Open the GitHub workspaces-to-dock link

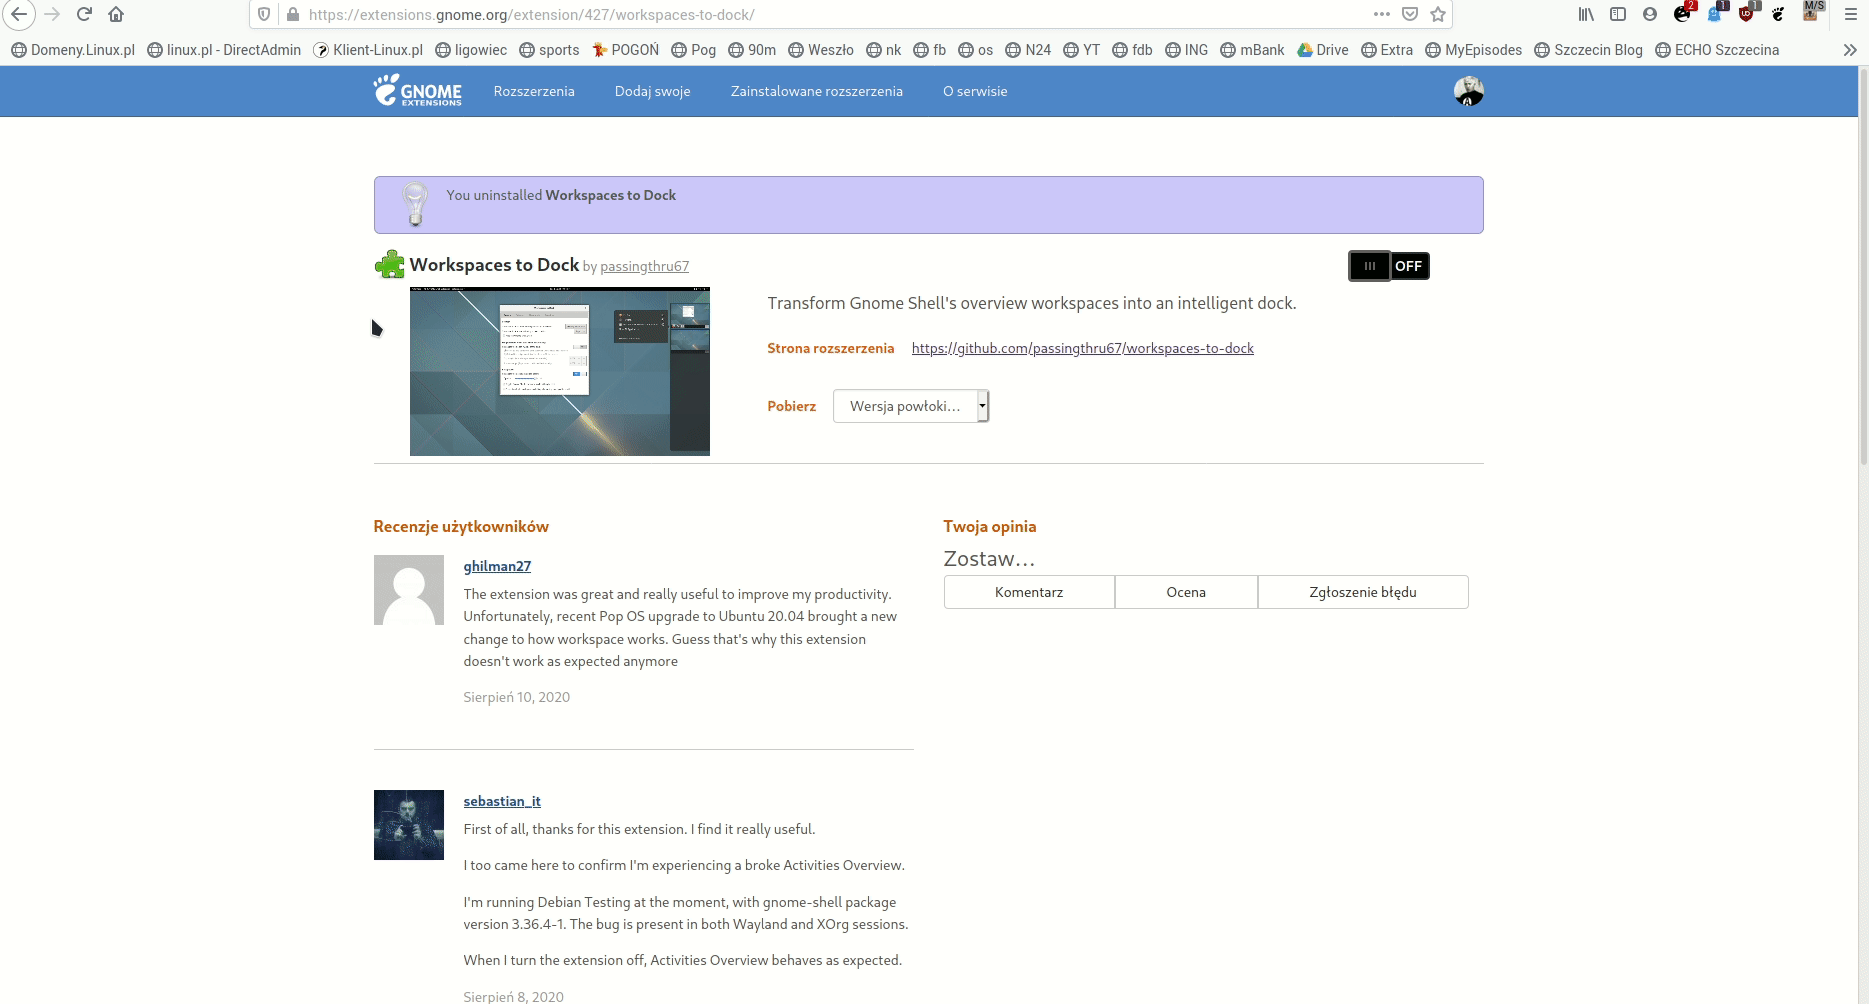pyautogui.click(x=1082, y=348)
